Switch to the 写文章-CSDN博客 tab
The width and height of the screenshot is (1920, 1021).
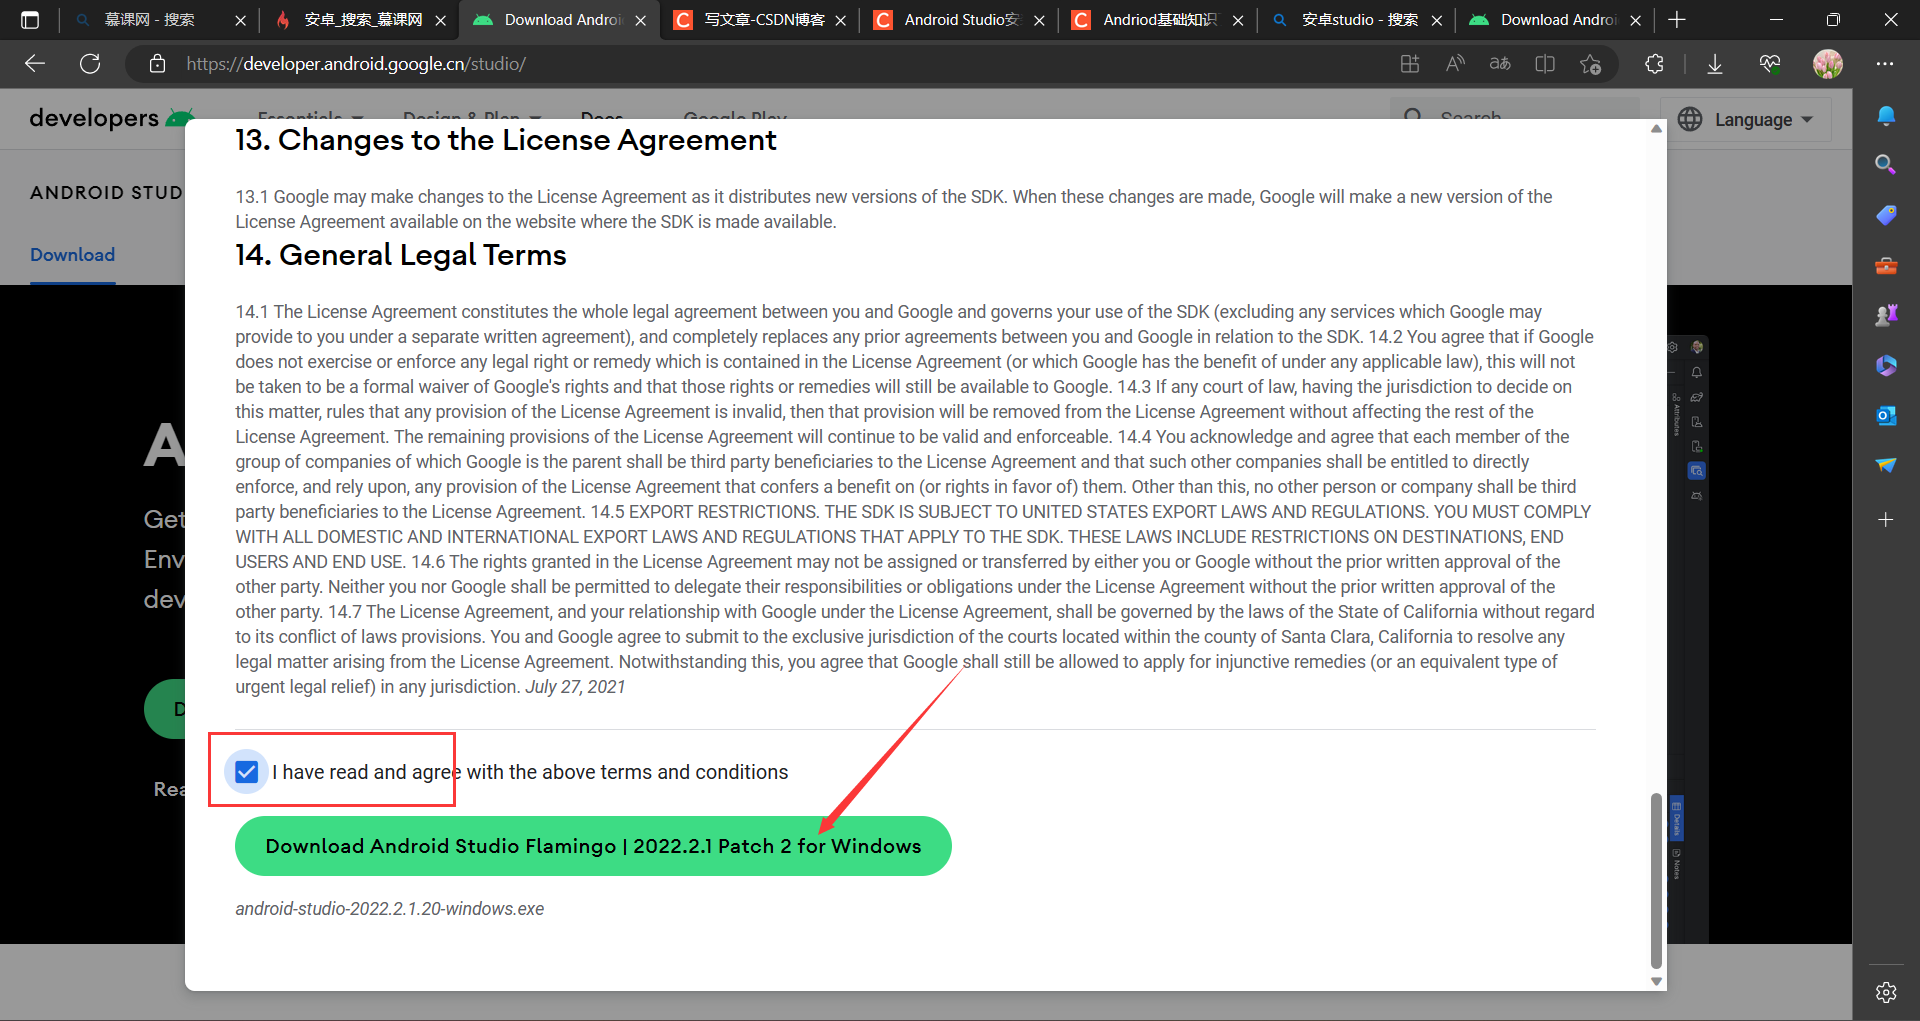pos(765,20)
